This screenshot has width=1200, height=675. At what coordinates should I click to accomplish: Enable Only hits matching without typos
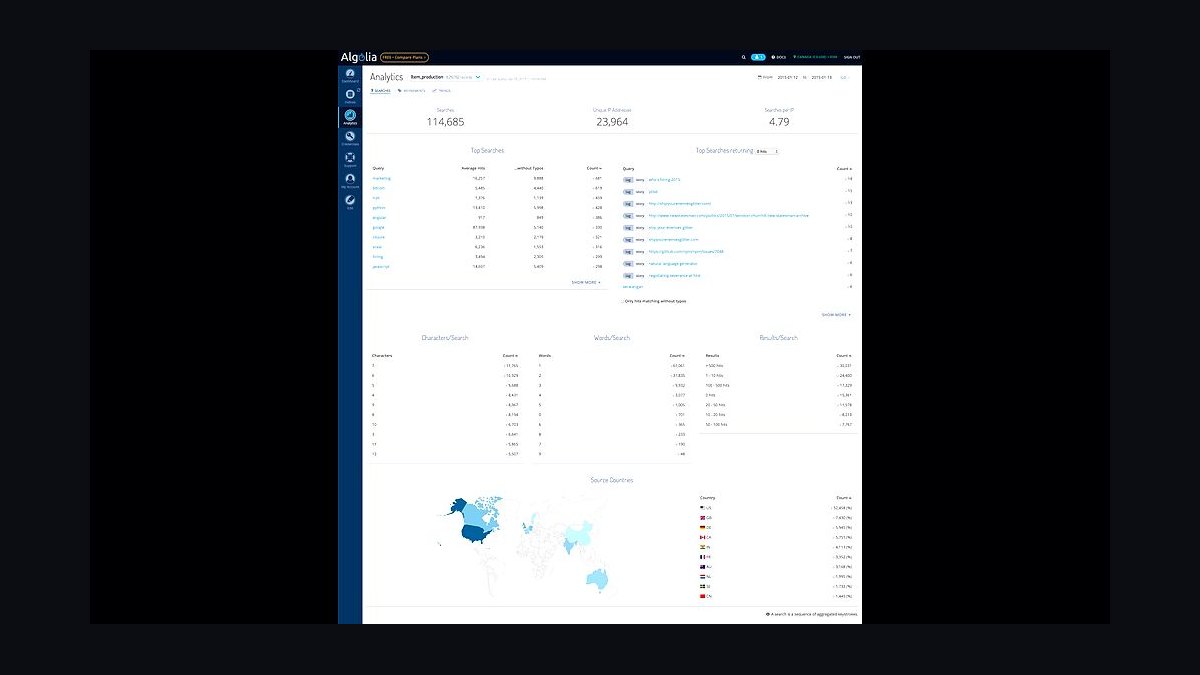[x=620, y=301]
